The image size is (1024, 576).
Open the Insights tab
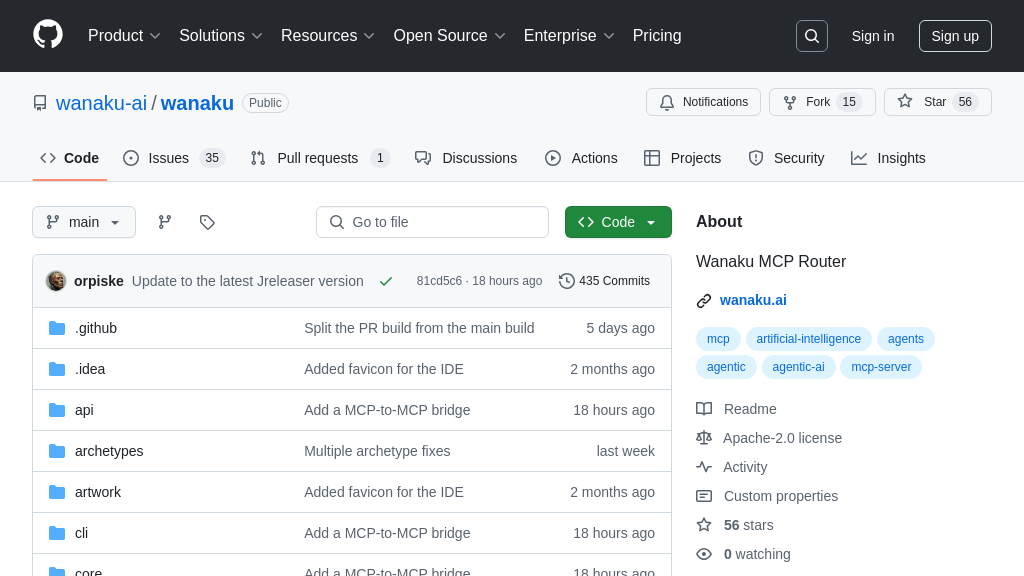tap(888, 158)
